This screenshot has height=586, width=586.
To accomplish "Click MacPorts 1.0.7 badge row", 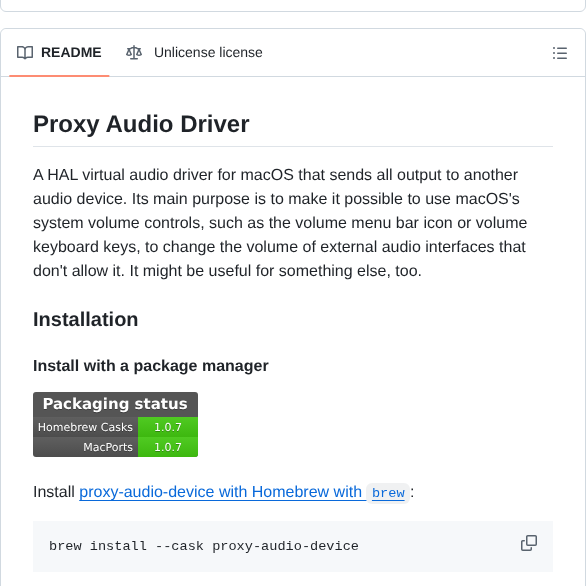I will click(x=115, y=447).
